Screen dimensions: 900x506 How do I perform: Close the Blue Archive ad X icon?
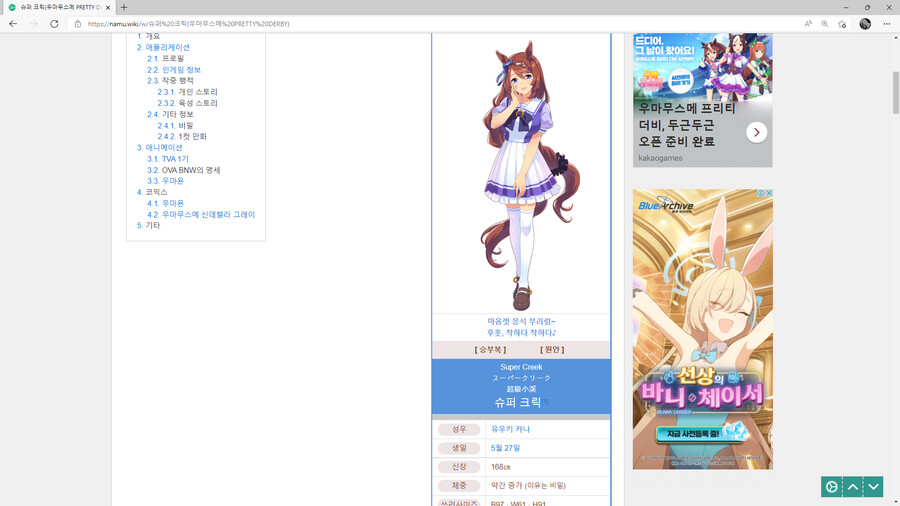coord(769,193)
